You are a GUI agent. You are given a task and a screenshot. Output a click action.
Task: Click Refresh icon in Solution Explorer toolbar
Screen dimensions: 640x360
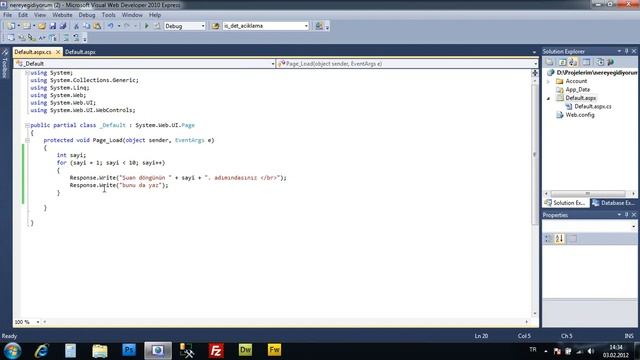(x=562, y=62)
